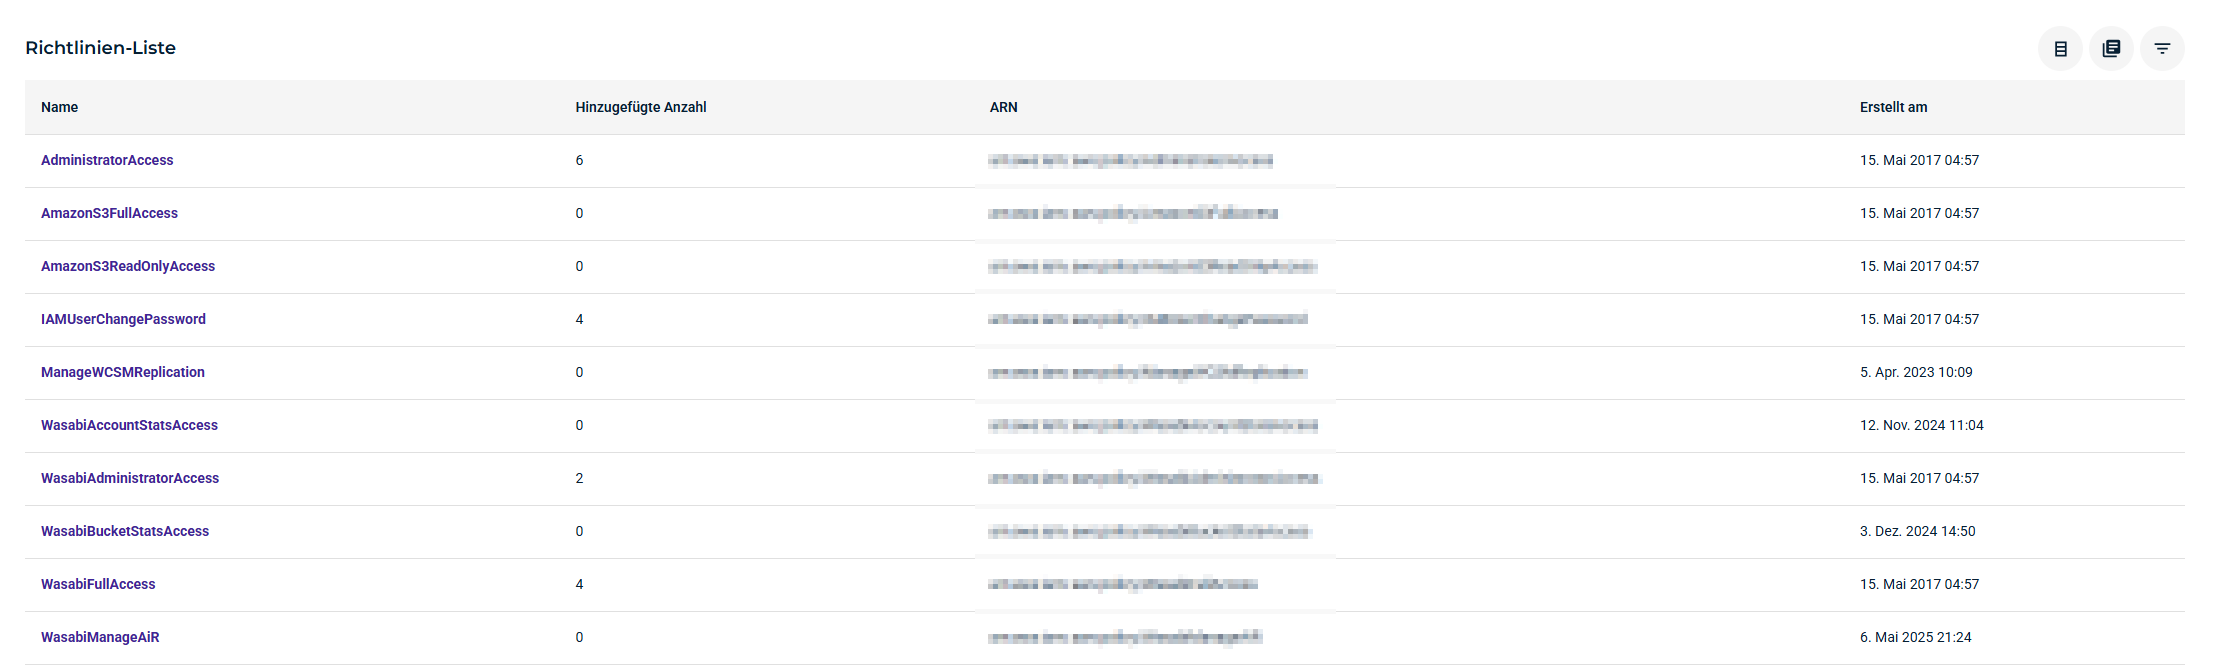Screen dimensions: 2214x668
Task: Open the AmazonS3FullAccess policy link
Action: [x=109, y=213]
